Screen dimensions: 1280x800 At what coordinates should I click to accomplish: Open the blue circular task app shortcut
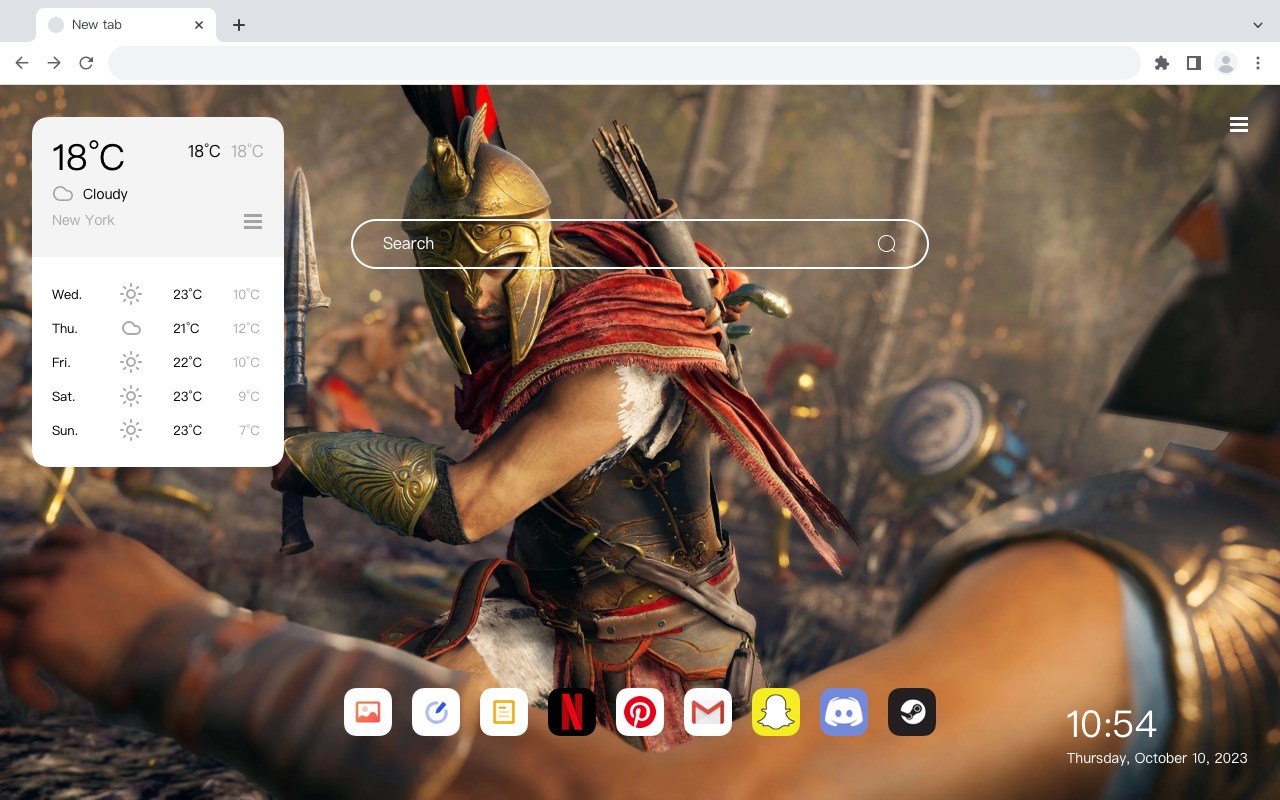[436, 712]
